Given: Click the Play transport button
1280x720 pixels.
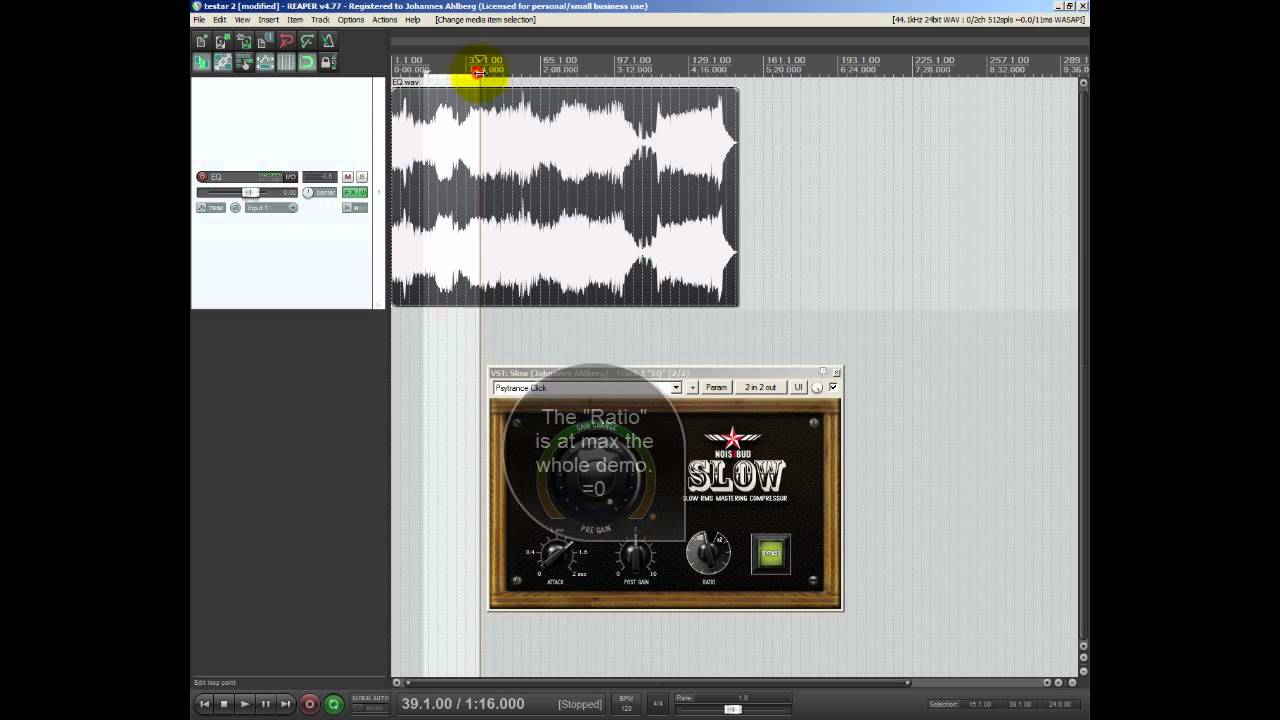Looking at the screenshot, I should [x=245, y=704].
